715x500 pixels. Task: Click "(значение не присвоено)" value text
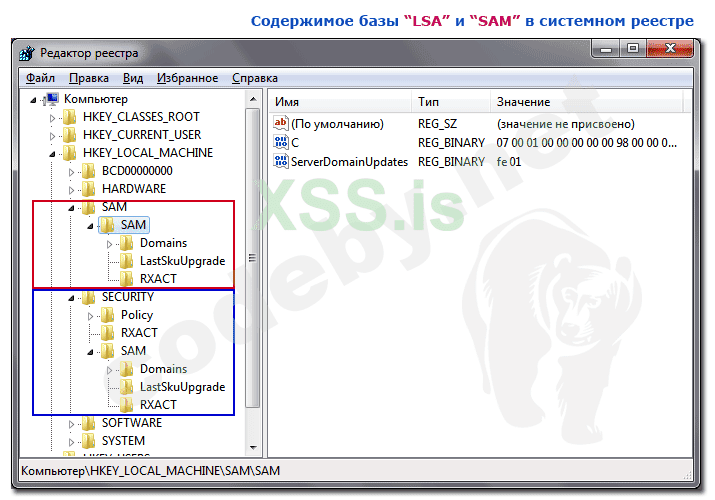click(565, 124)
